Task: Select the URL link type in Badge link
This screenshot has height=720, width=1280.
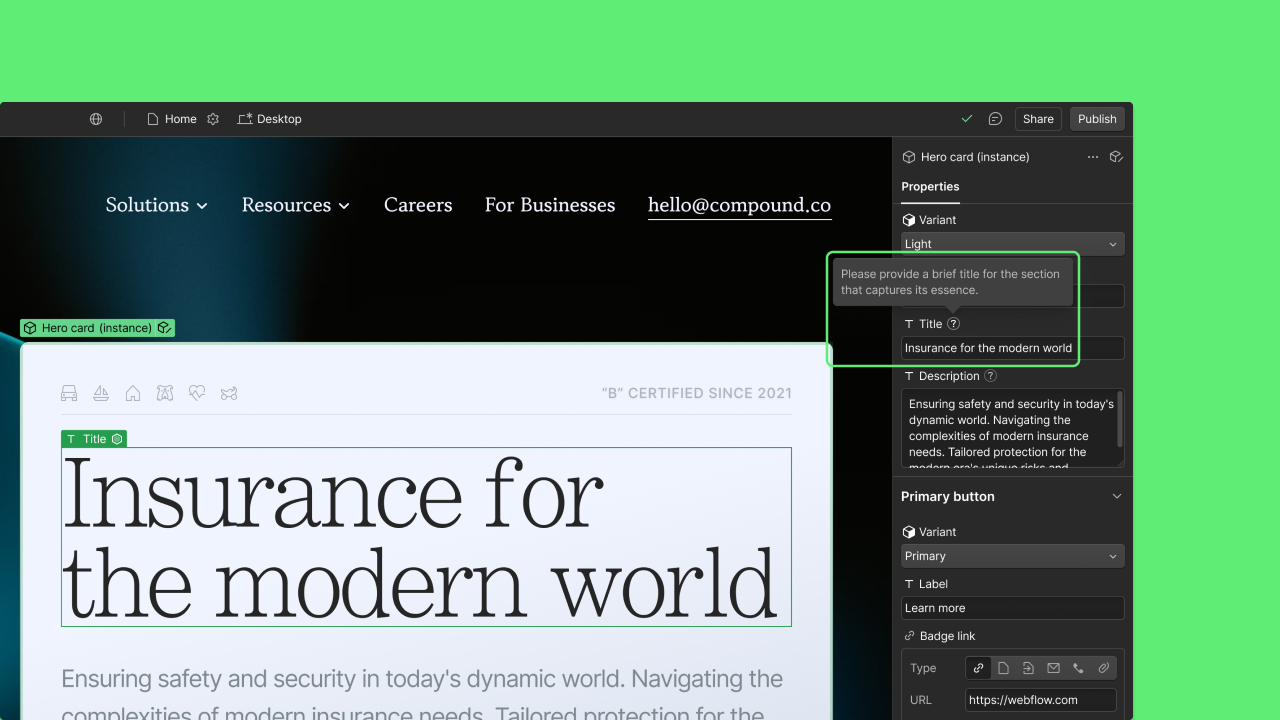Action: (978, 667)
